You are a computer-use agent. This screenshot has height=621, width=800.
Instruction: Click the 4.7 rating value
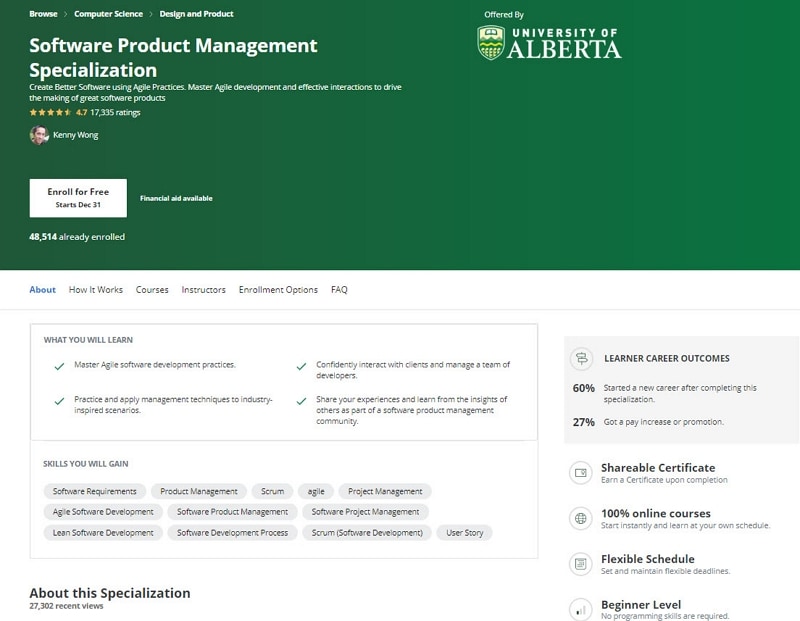click(82, 112)
